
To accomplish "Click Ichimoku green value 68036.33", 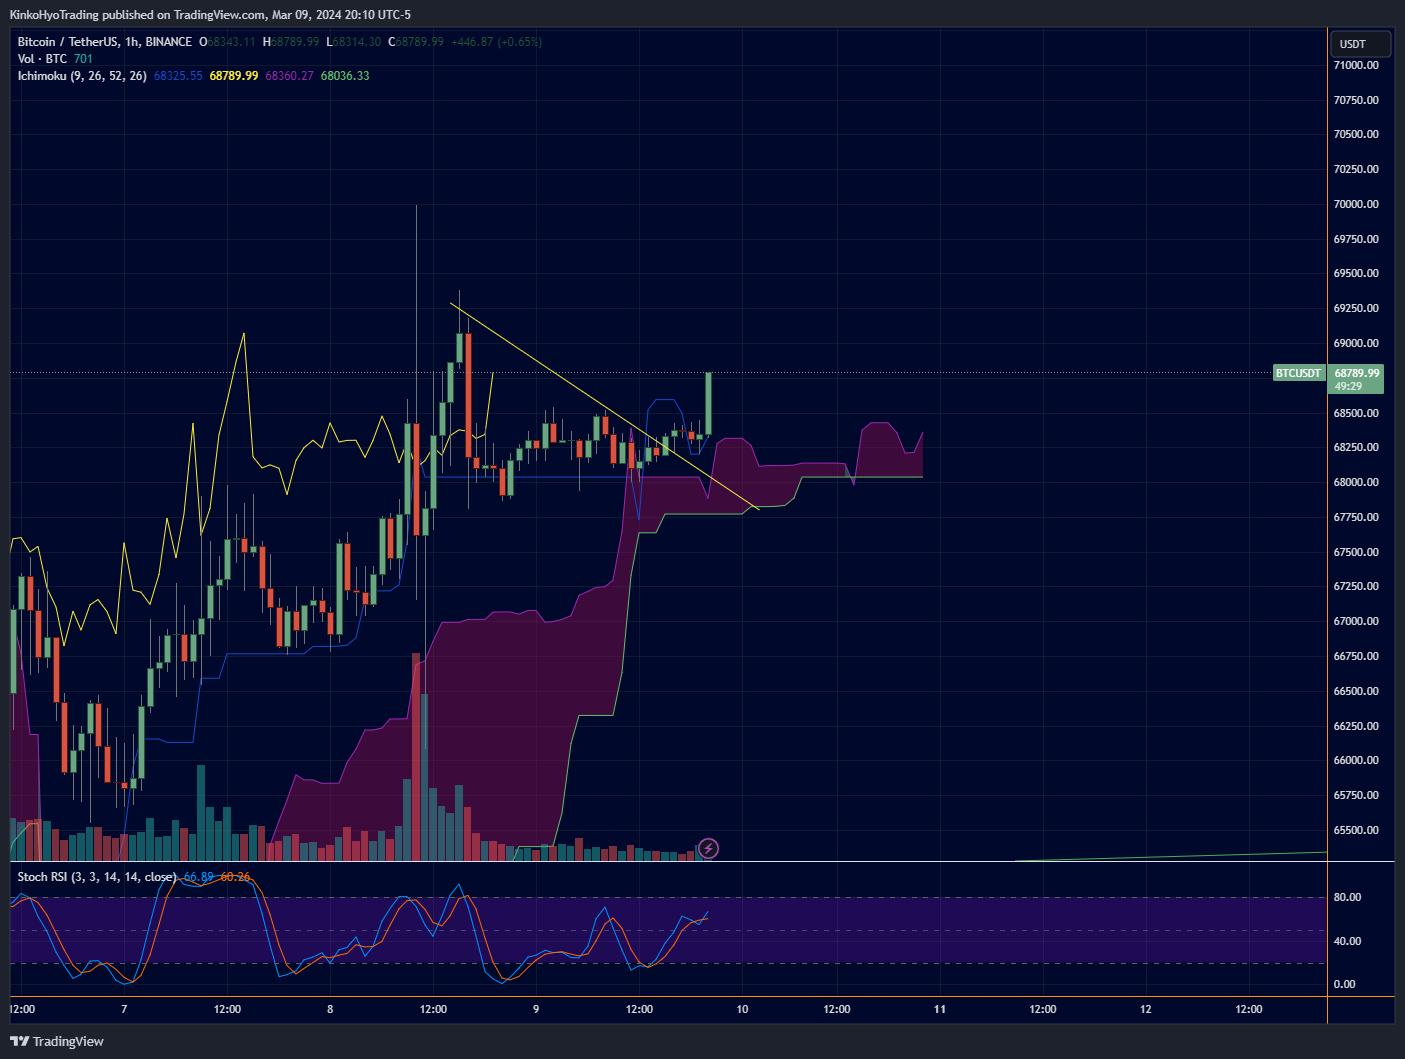I will 345,76.
